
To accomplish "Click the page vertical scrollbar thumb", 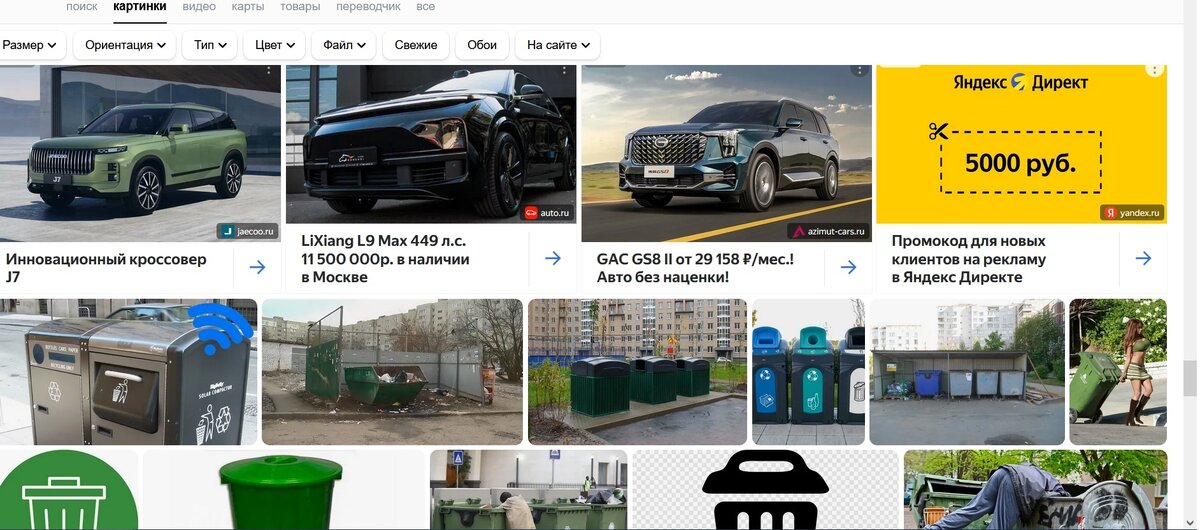I will [x=1190, y=379].
